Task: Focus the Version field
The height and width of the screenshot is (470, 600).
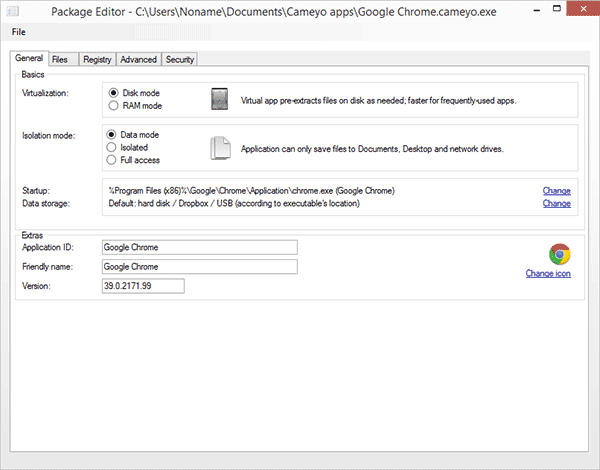Action: 143,286
